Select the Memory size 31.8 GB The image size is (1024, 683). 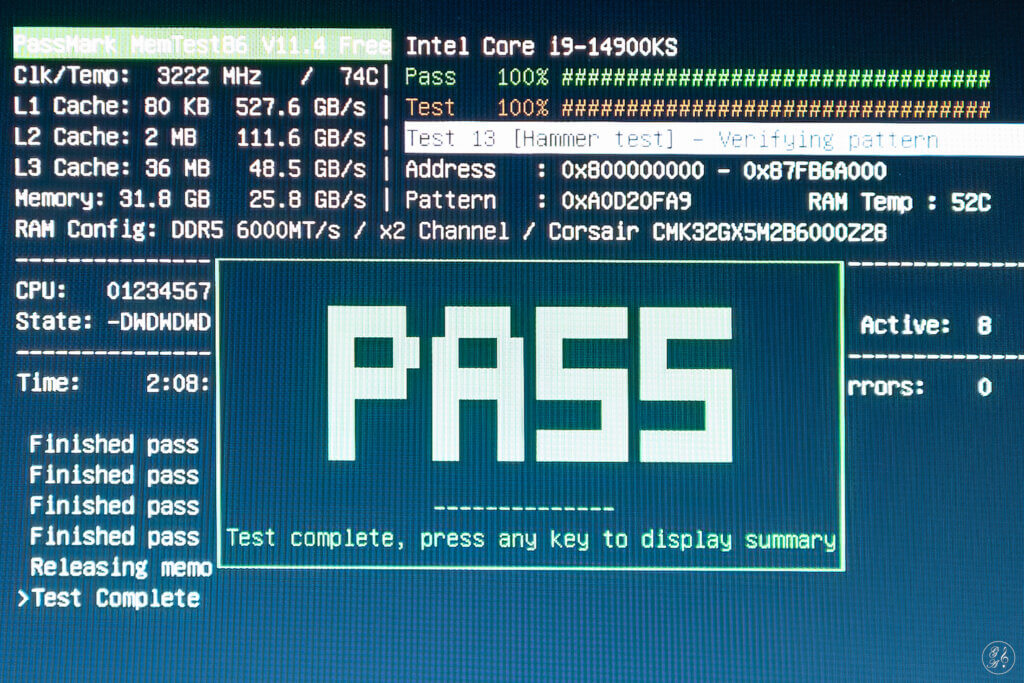point(164,199)
